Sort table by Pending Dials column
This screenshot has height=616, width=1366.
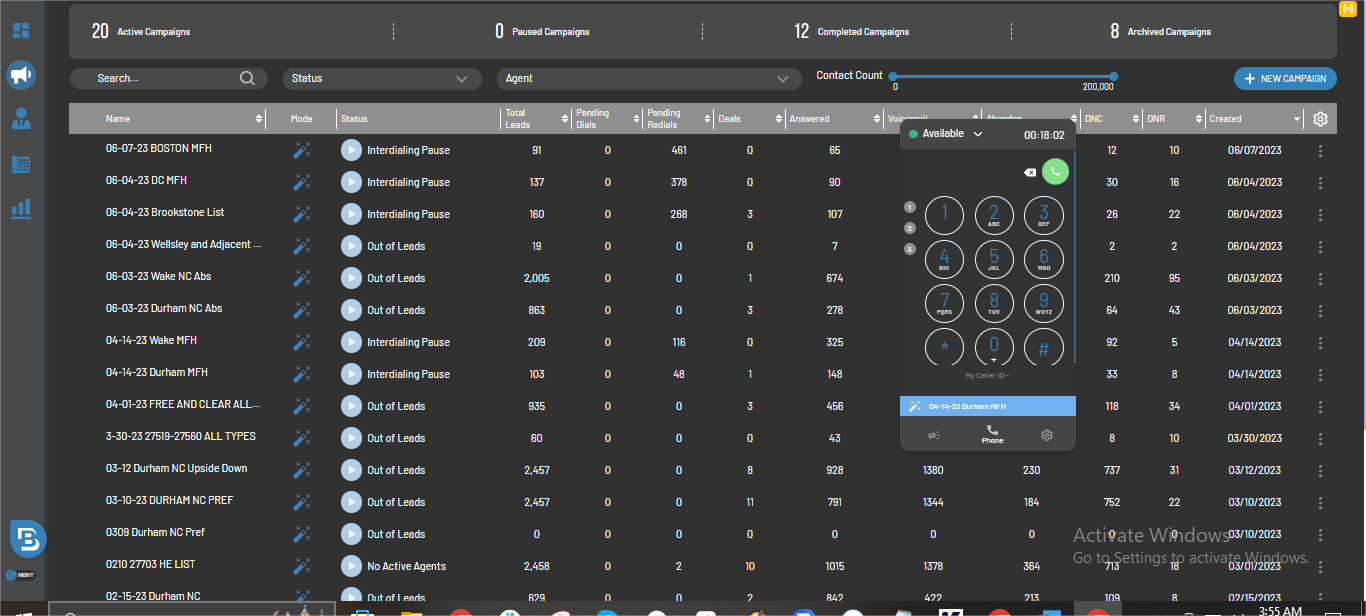click(635, 119)
